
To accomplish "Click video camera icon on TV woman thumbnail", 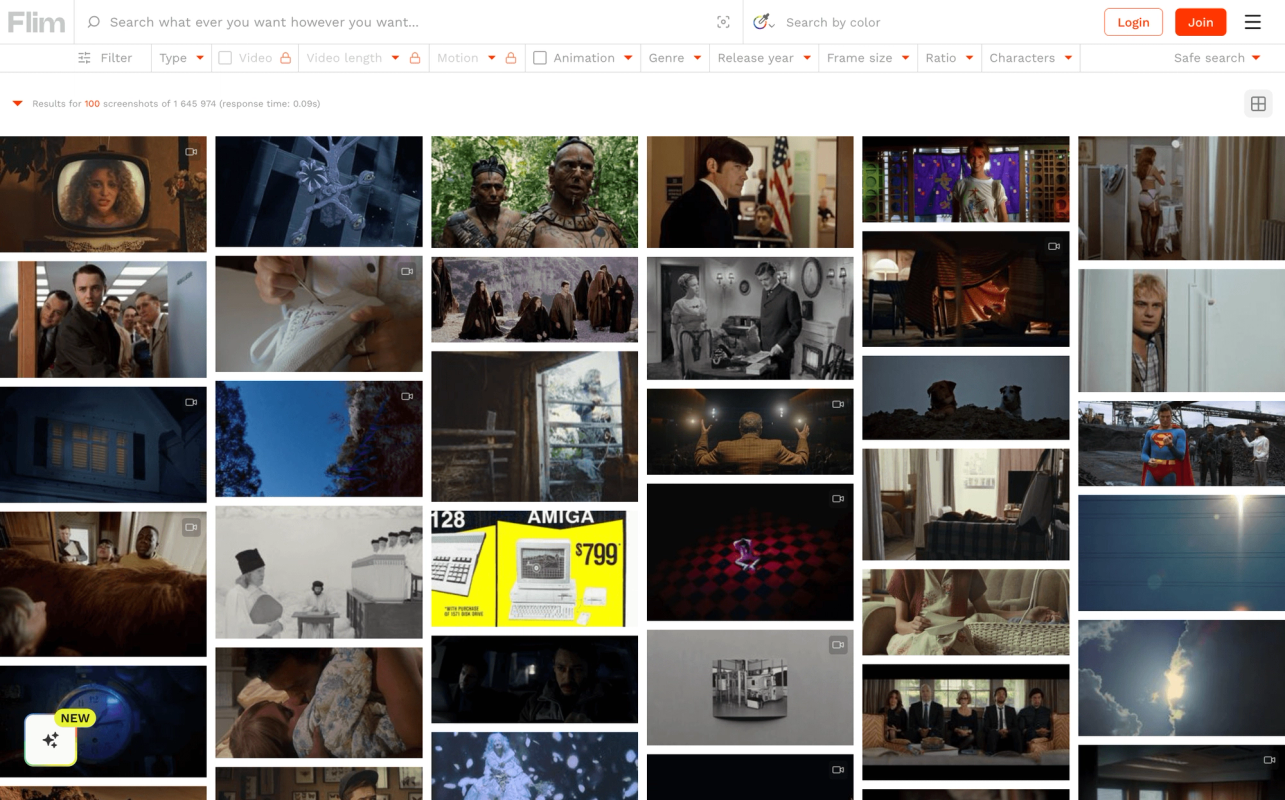I will pyautogui.click(x=191, y=151).
